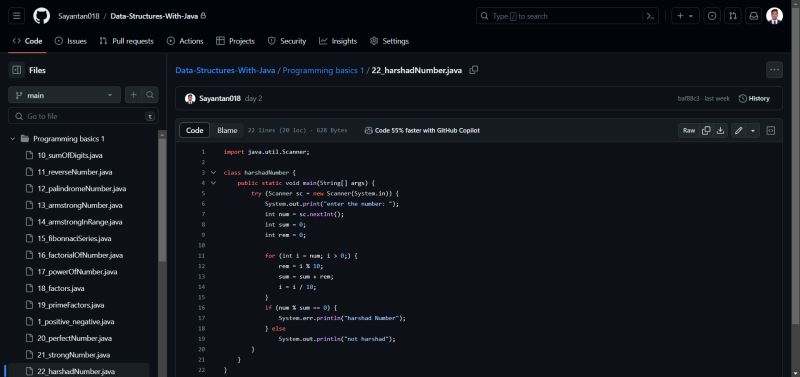Switch to the Blame view
Image resolution: width=800 pixels, height=377 pixels.
[227, 131]
